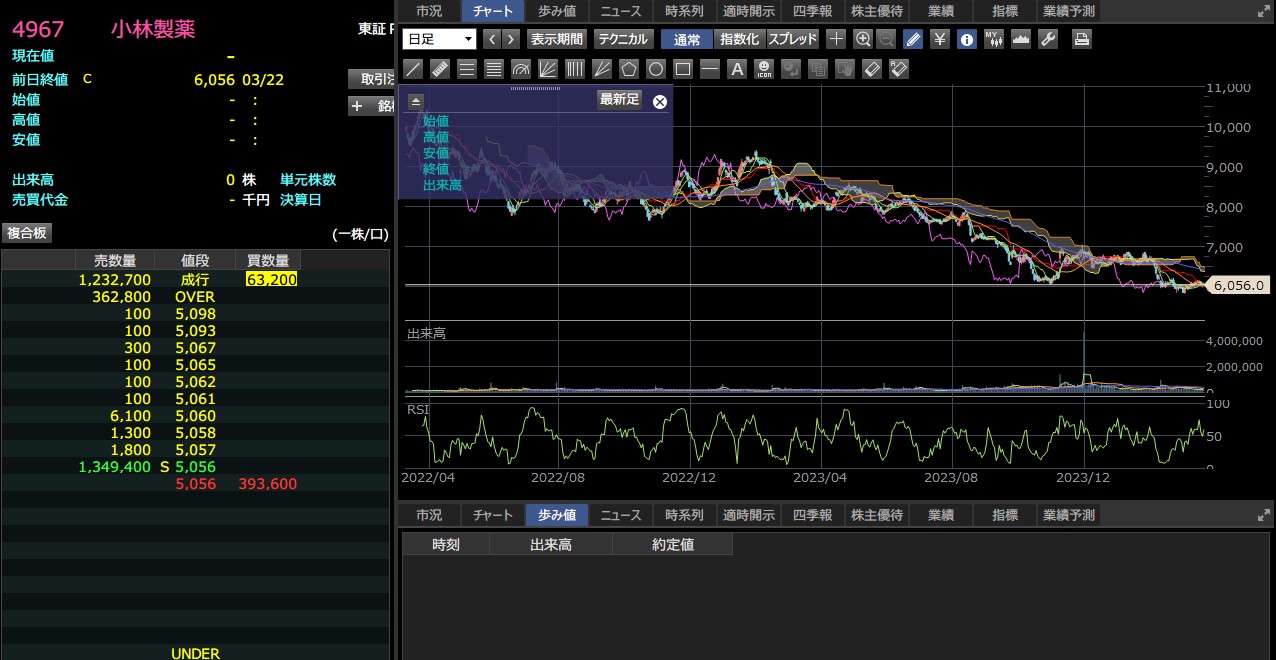This screenshot has width=1276, height=660.
Task: Open 四季報 tab in lower panel
Action: (x=812, y=515)
